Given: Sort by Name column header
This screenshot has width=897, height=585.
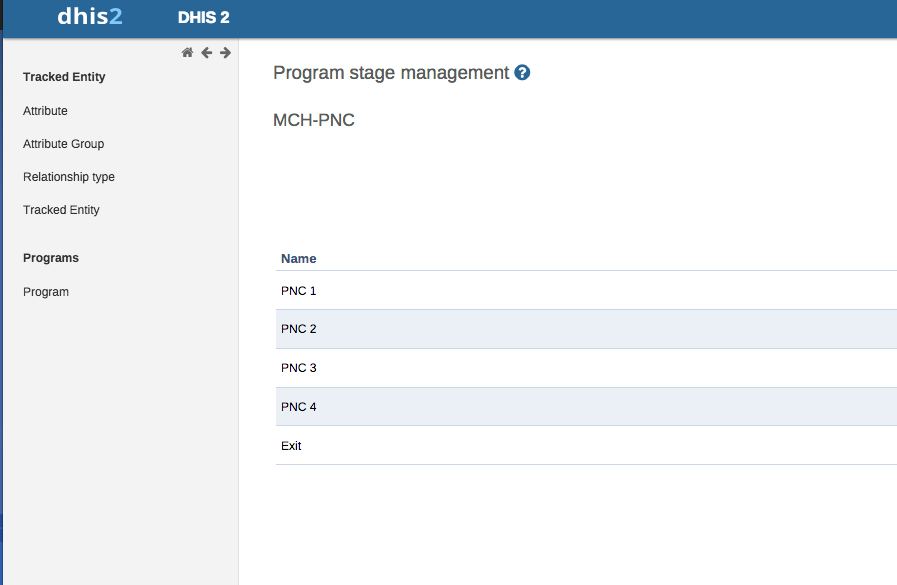Looking at the screenshot, I should [298, 259].
